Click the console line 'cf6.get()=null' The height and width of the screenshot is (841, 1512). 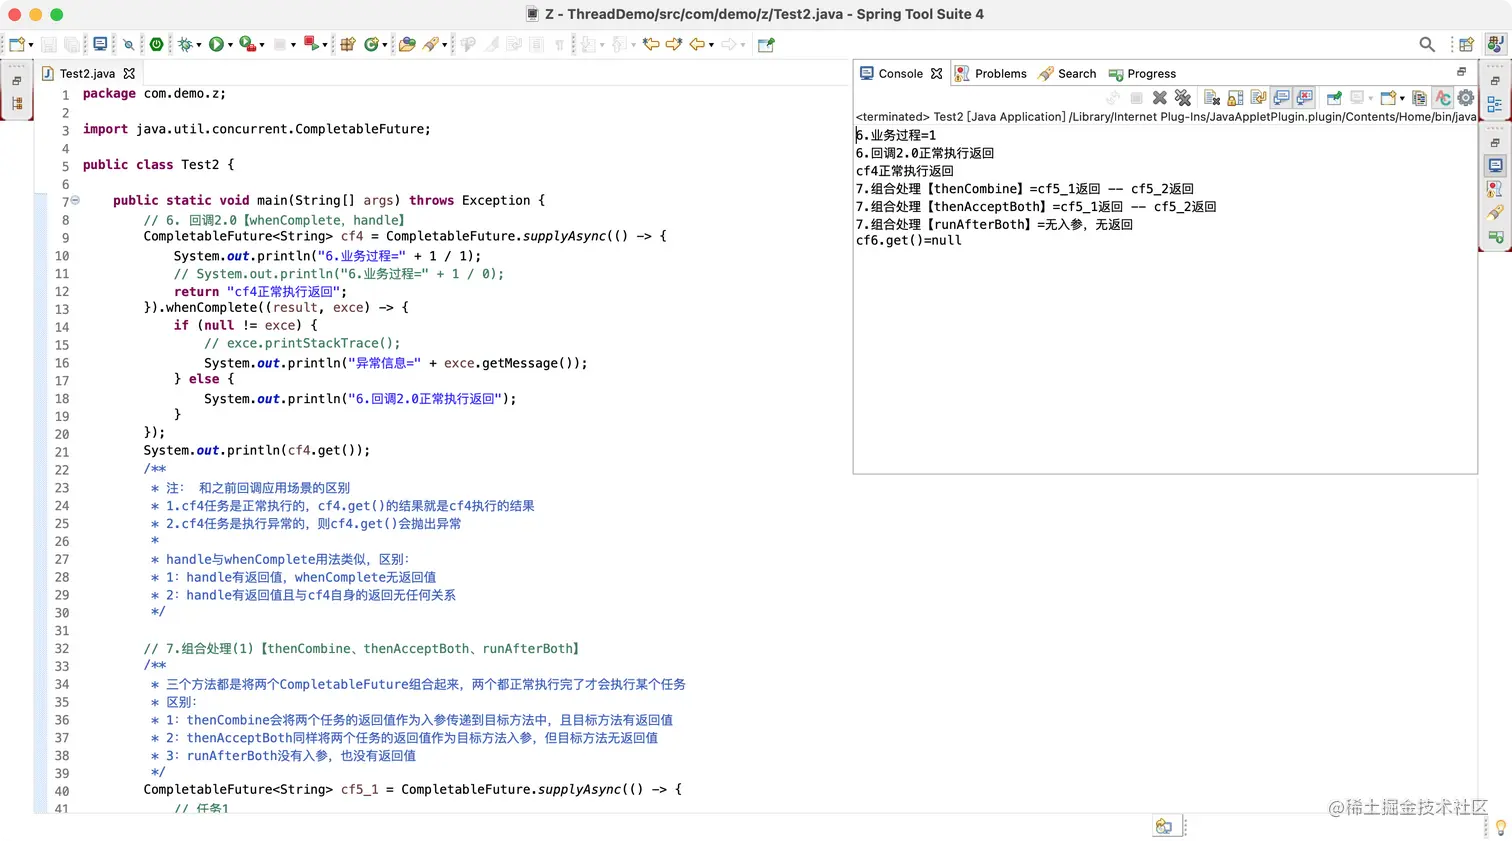pos(909,241)
